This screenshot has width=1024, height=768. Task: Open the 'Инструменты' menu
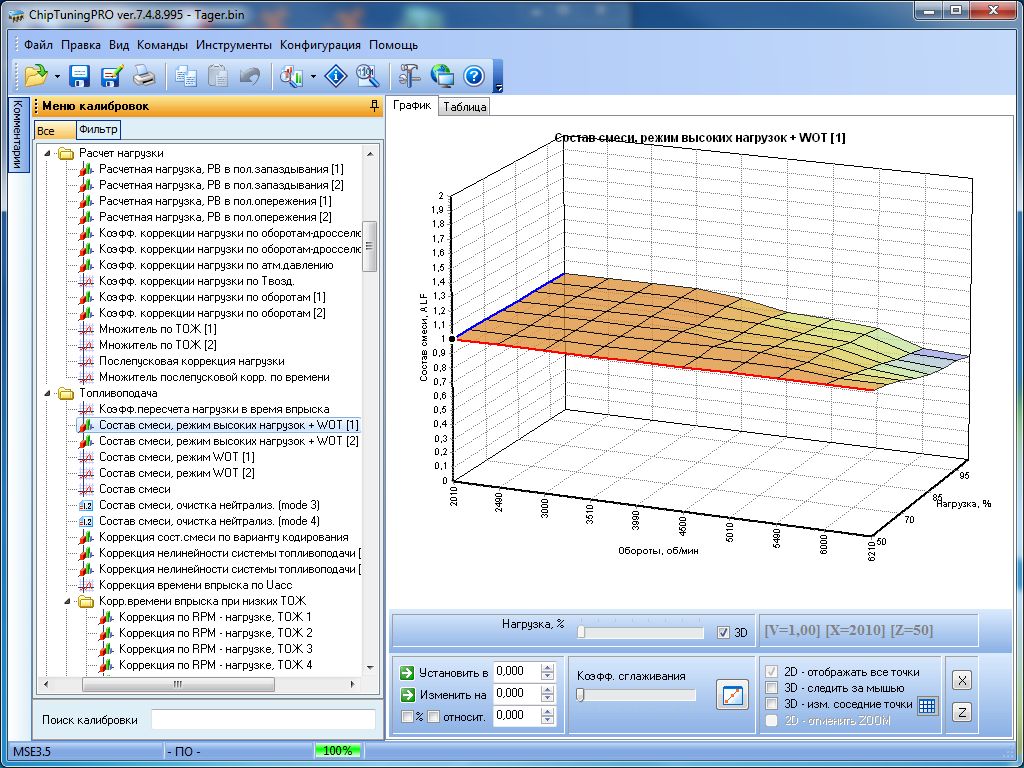click(x=233, y=45)
